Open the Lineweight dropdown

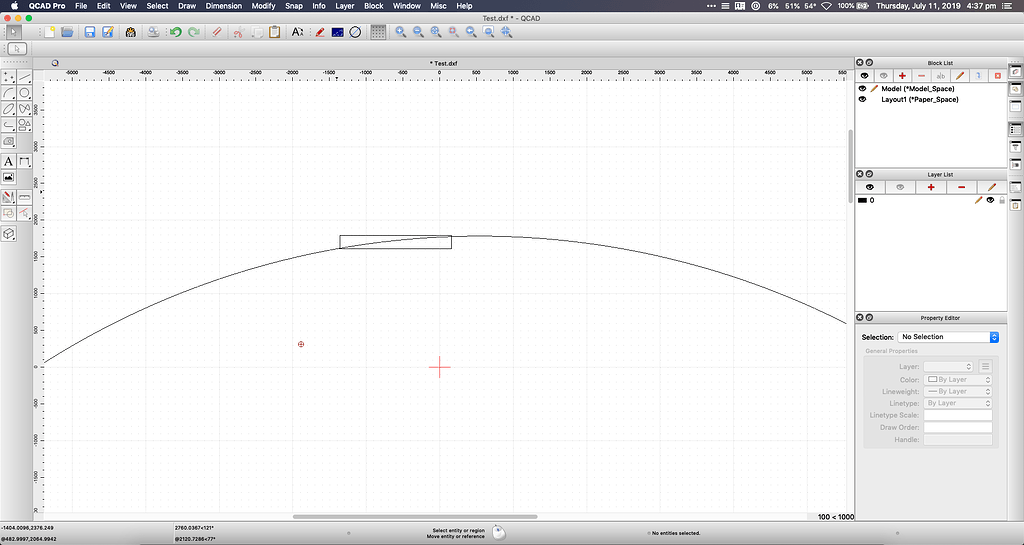tap(958, 392)
